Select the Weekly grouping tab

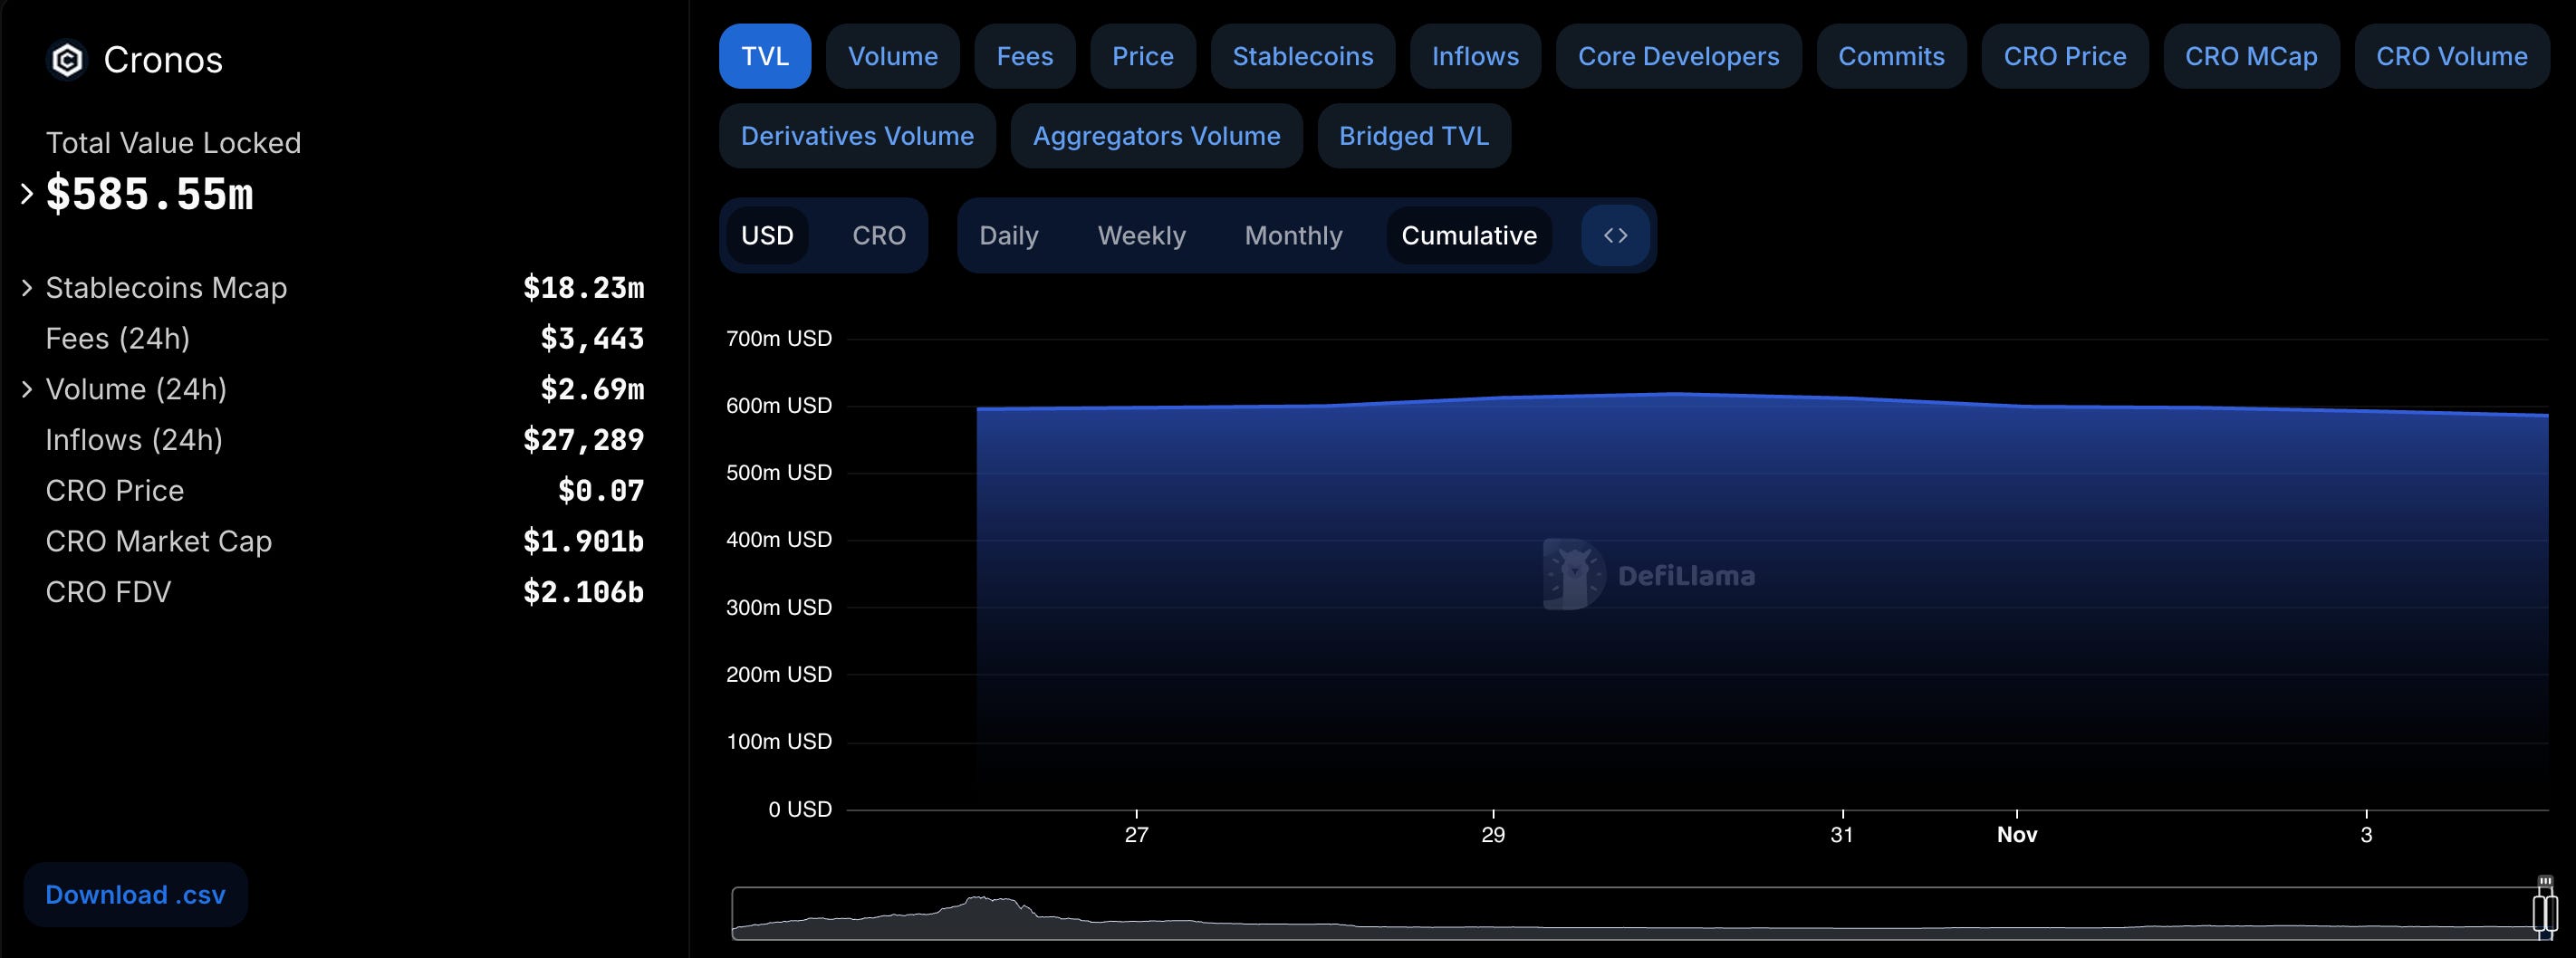coord(1142,236)
